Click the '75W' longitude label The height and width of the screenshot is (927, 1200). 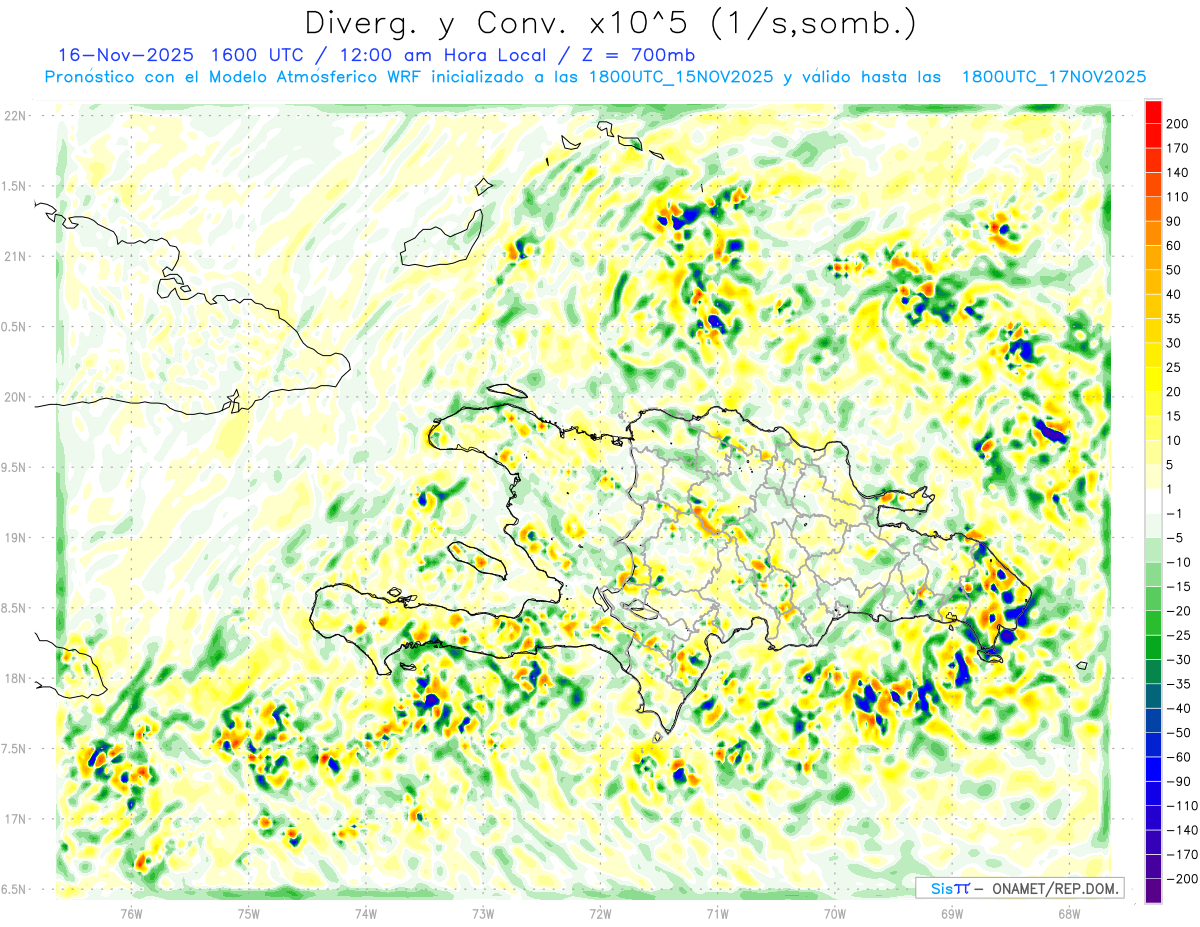[x=249, y=913]
